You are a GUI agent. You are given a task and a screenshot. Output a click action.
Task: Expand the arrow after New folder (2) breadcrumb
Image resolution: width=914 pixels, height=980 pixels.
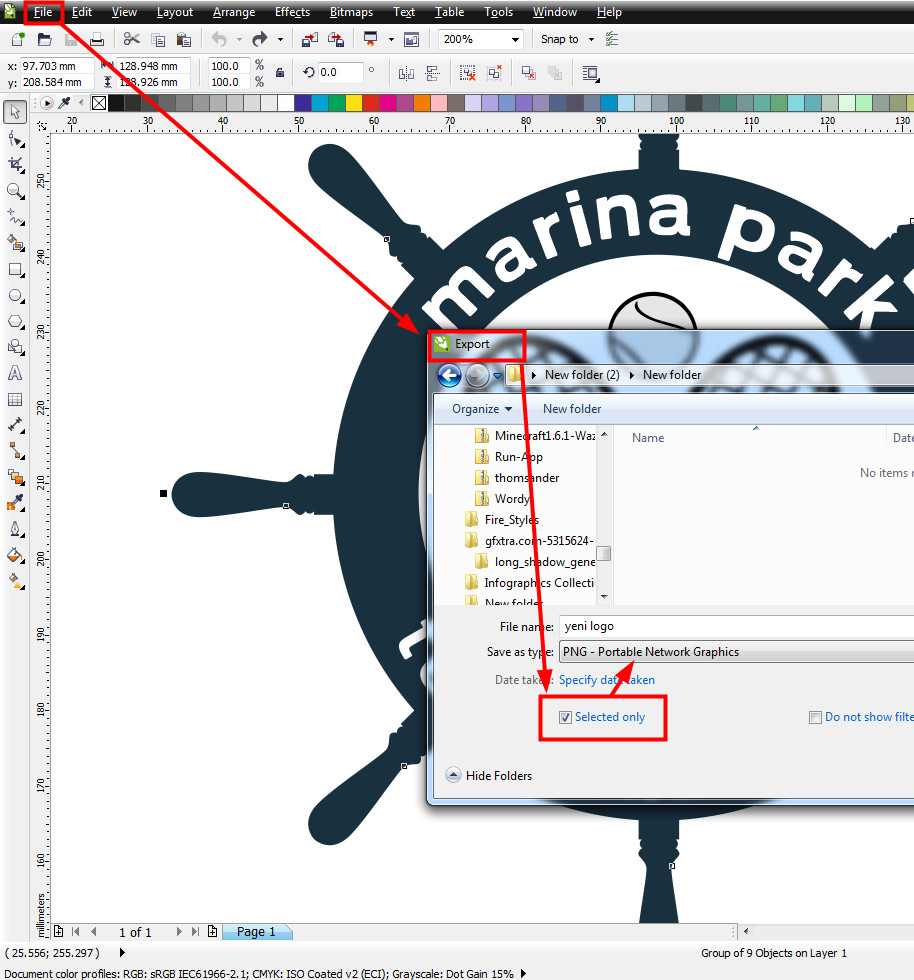pyautogui.click(x=631, y=375)
